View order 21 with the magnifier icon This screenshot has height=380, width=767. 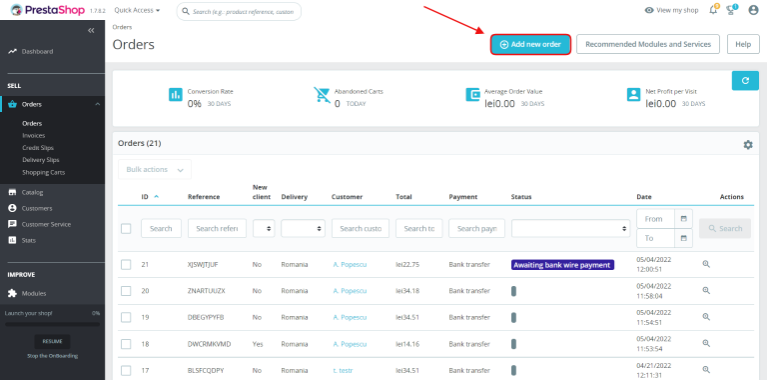[x=706, y=264]
